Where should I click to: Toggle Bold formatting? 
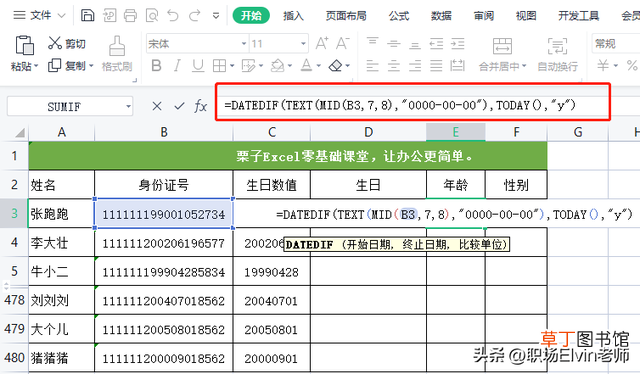click(x=156, y=65)
